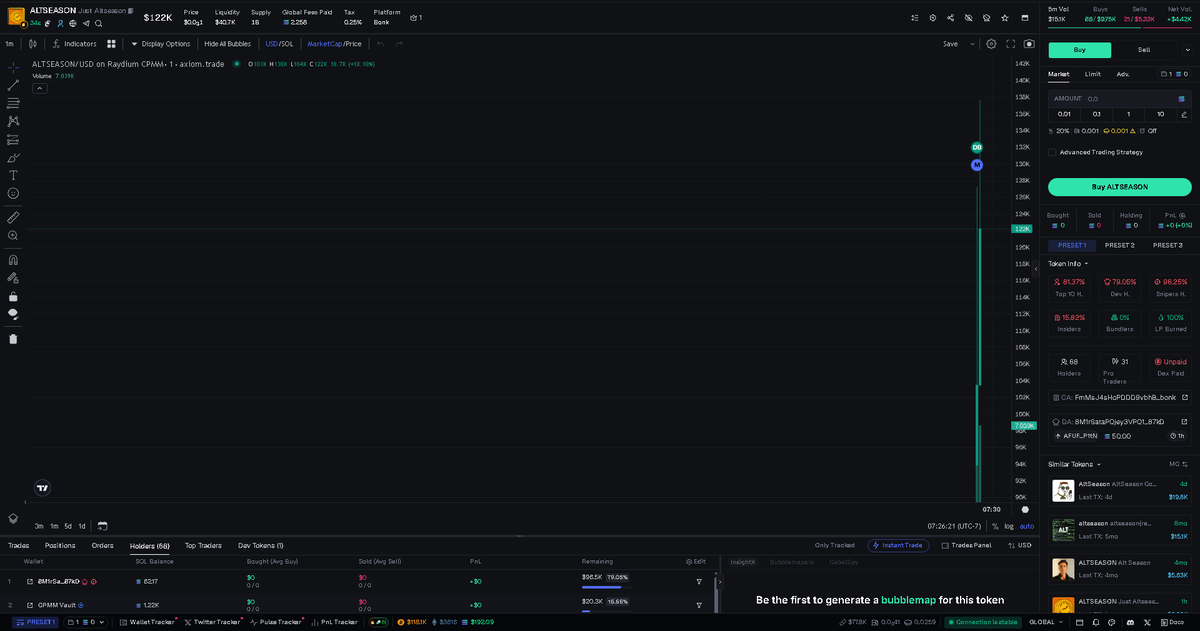Open the token search magnifier icon
The height and width of the screenshot is (631, 1200).
(x=98, y=23)
